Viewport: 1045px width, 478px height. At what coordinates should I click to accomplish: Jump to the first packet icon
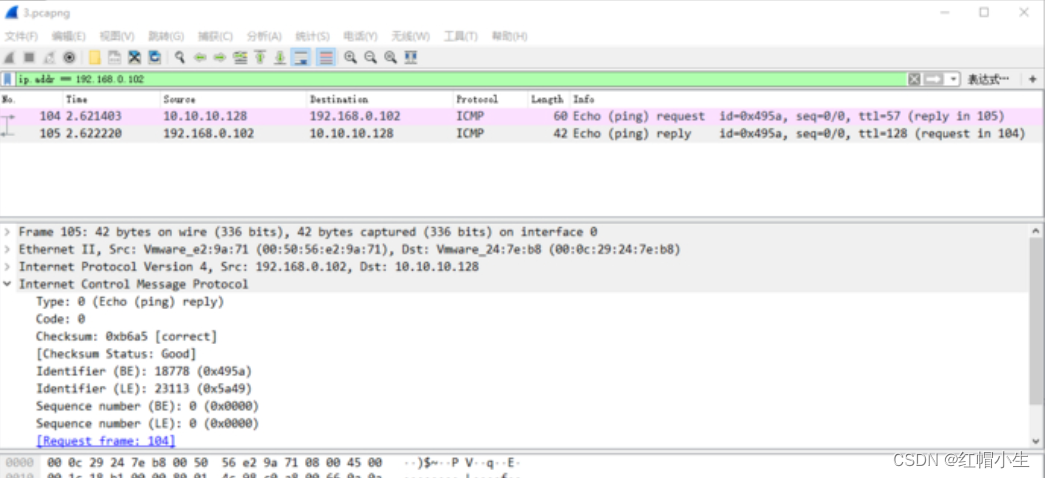[260, 57]
